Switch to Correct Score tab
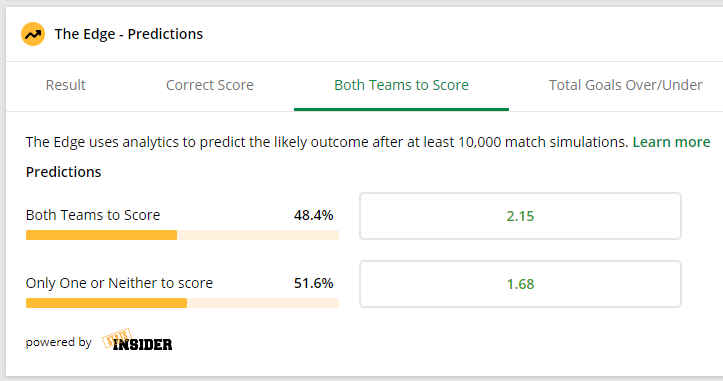Screen dimensions: 723x381 [210, 85]
